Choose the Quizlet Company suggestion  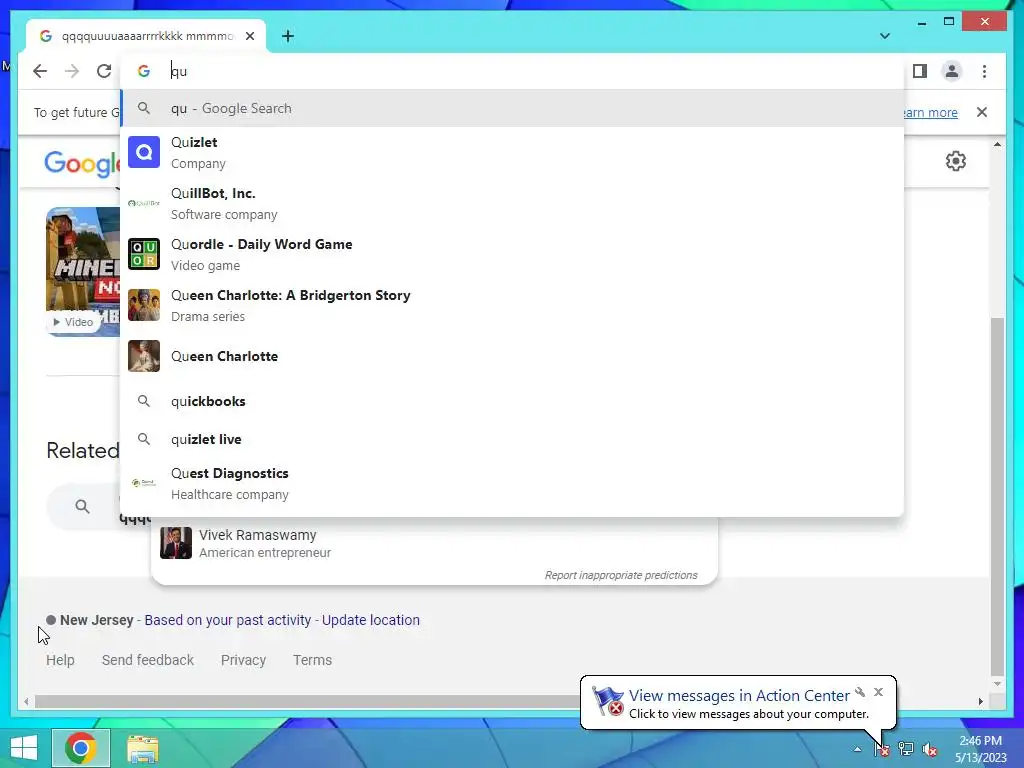(x=513, y=152)
